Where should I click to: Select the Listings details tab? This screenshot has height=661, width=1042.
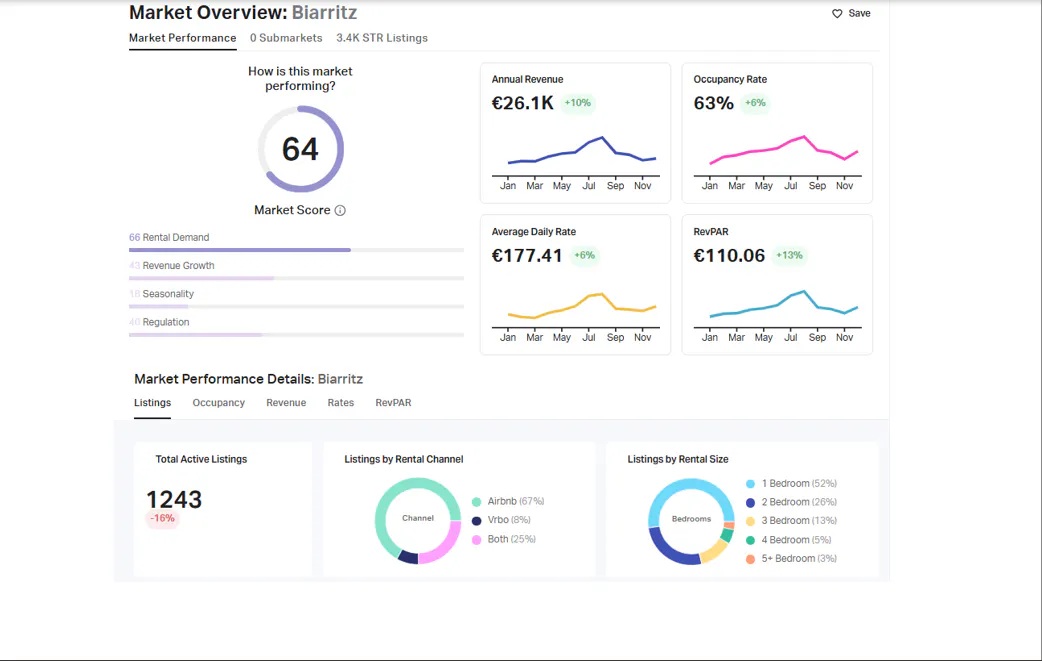(x=153, y=403)
